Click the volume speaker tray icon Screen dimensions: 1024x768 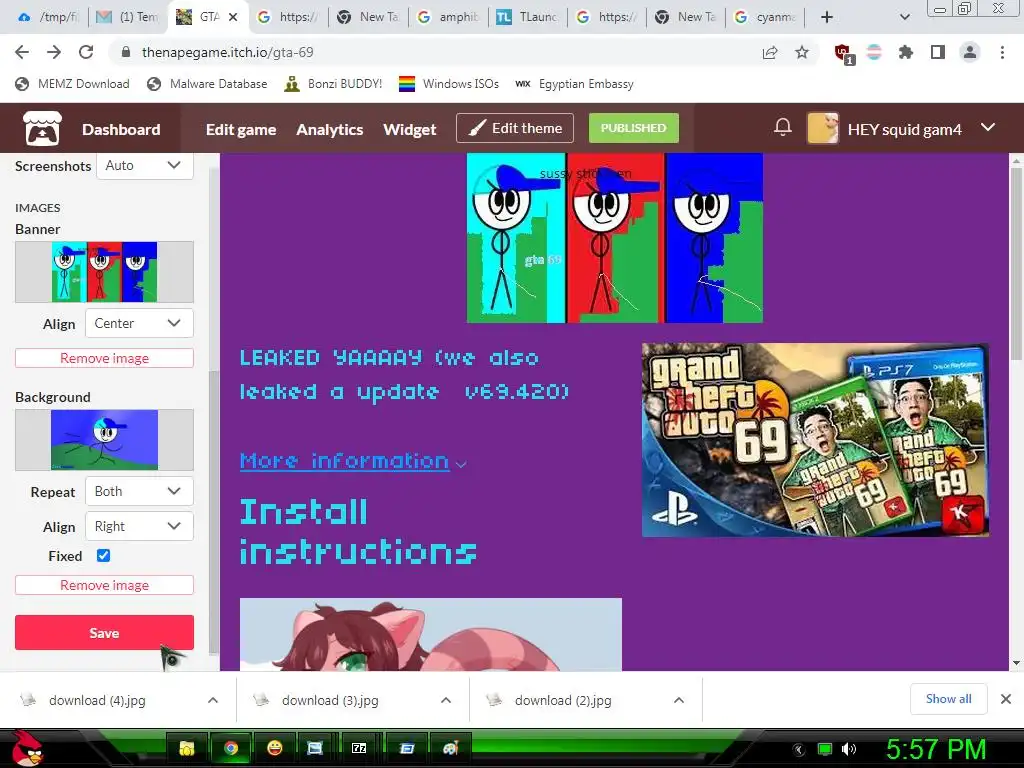[x=848, y=749]
